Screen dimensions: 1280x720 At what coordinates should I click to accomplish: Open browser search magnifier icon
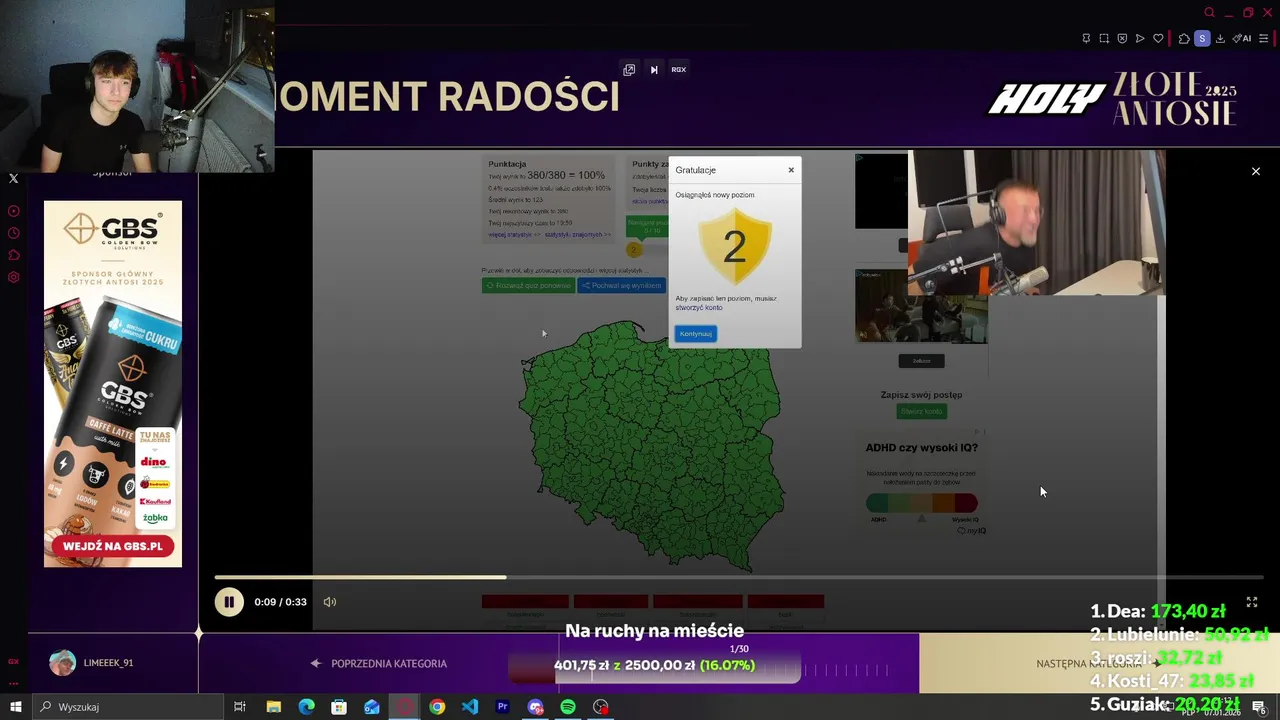coord(1209,13)
